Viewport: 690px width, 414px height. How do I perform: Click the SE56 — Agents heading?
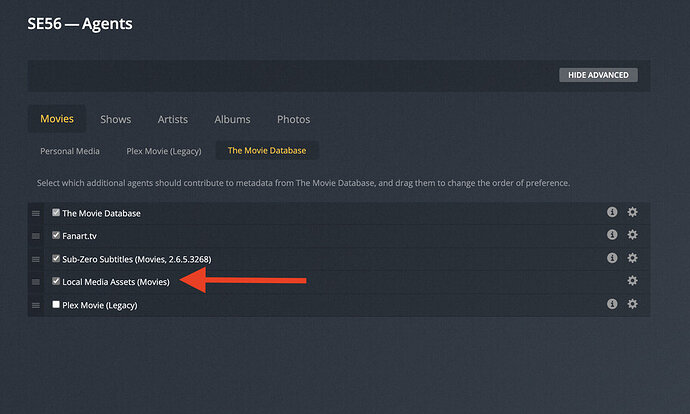click(x=80, y=23)
